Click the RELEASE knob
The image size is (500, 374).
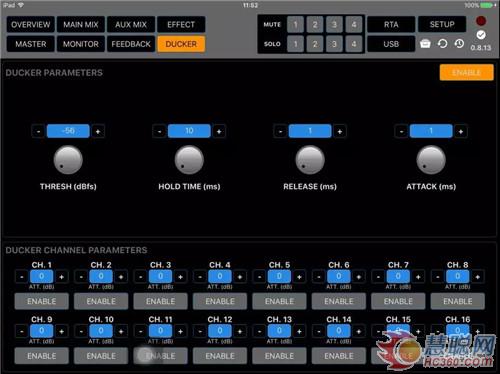310,160
